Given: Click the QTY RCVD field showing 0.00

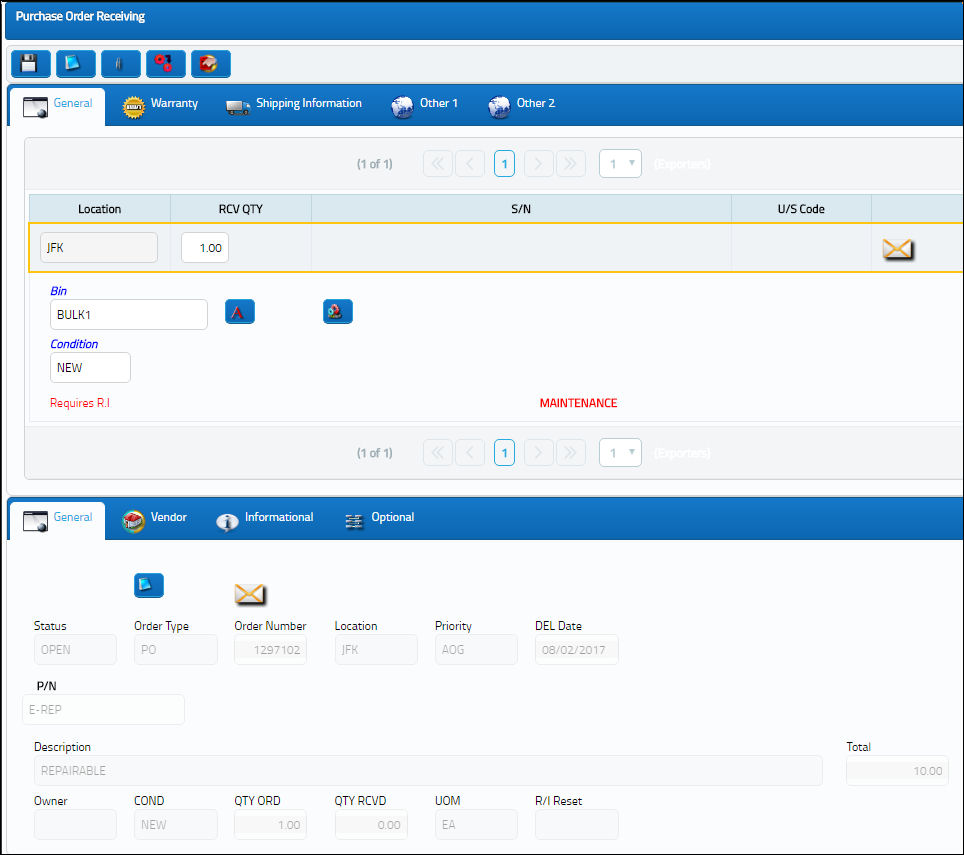Looking at the screenshot, I should click(371, 825).
